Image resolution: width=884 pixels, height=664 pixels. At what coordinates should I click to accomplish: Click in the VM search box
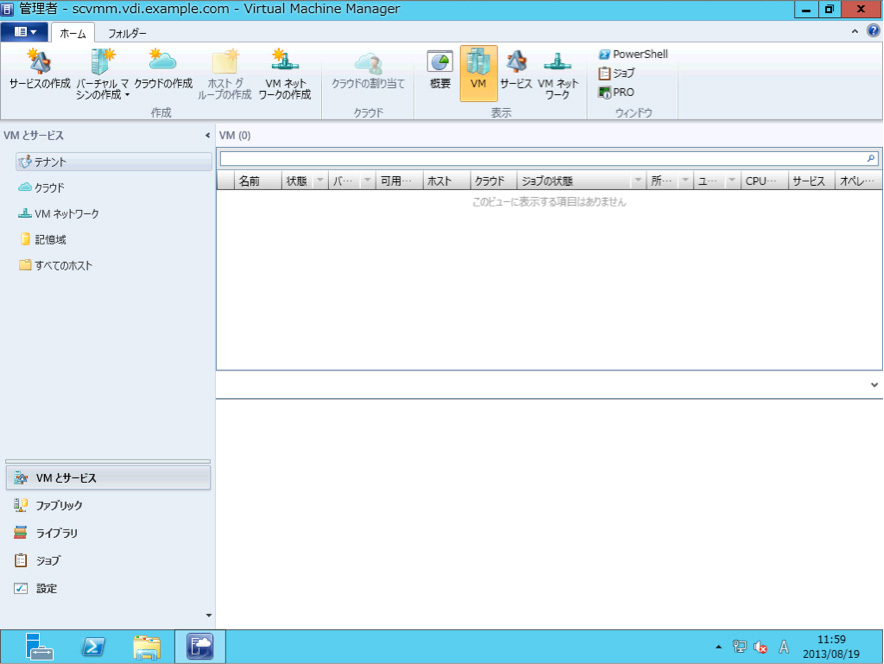click(541, 158)
